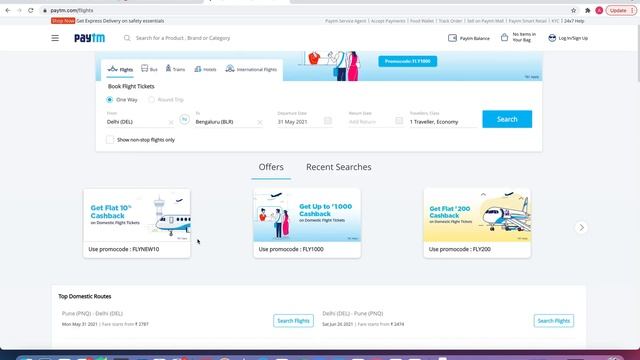The height and width of the screenshot is (360, 640).
Task: Open the hamburger menu next to Paytm logo
Action: 55,38
